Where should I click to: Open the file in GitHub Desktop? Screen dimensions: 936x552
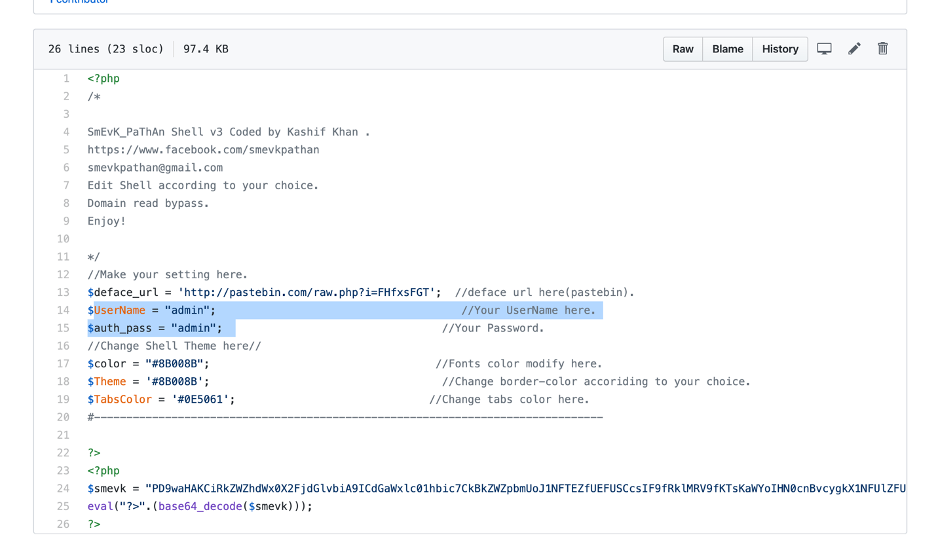[x=824, y=49]
